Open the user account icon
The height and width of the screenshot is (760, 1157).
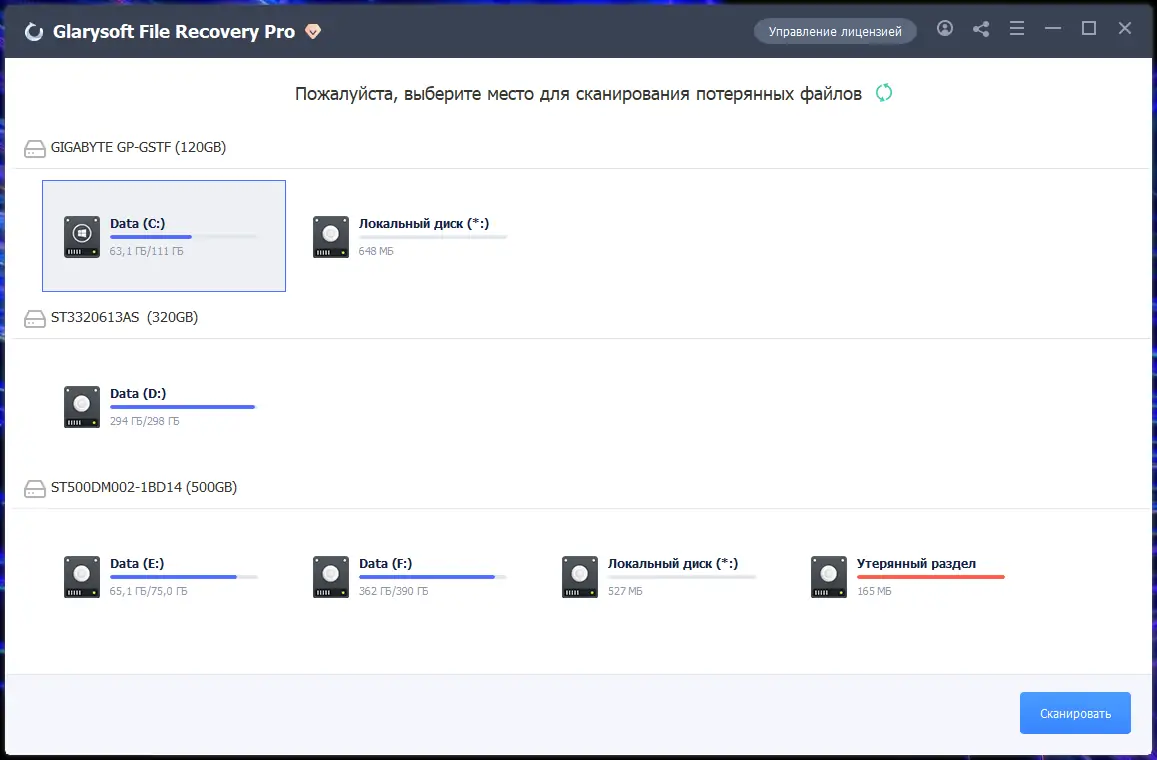click(x=945, y=28)
